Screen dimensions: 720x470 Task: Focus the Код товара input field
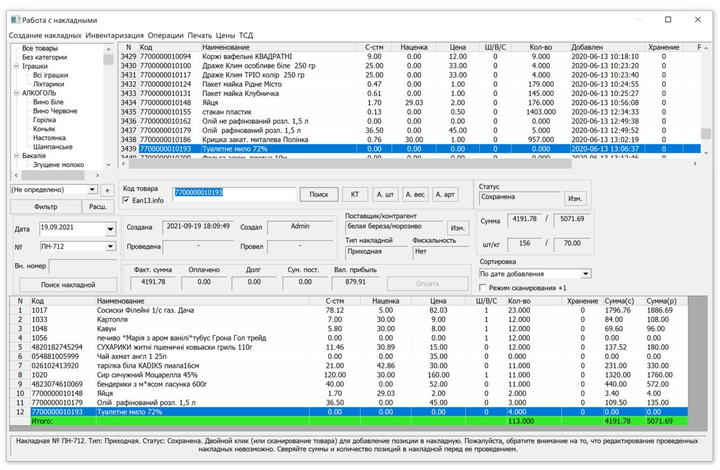point(234,194)
